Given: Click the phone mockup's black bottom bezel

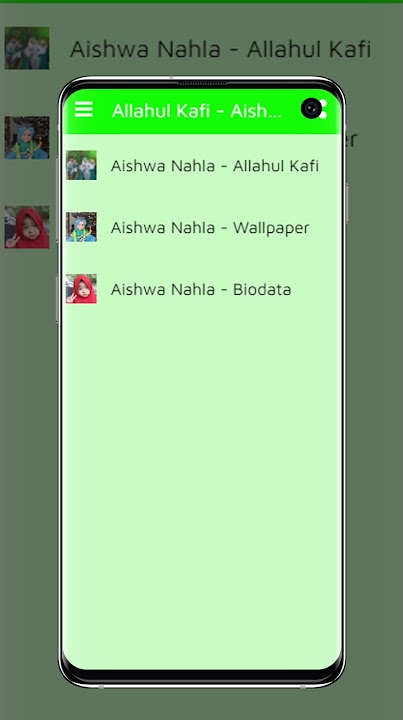Looking at the screenshot, I should [202, 676].
